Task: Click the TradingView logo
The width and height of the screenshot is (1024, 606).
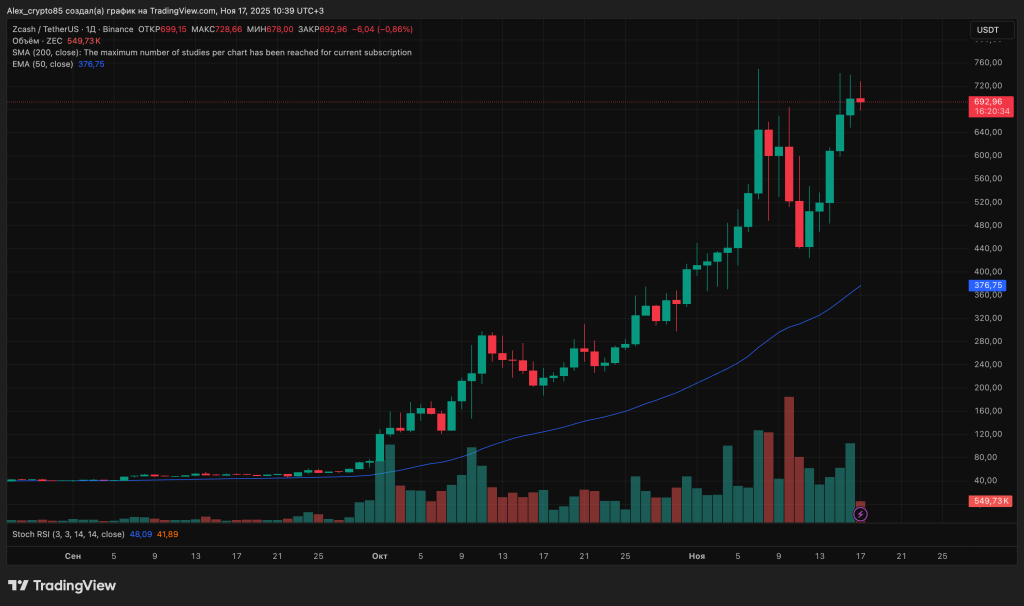Action: pyautogui.click(x=62, y=585)
